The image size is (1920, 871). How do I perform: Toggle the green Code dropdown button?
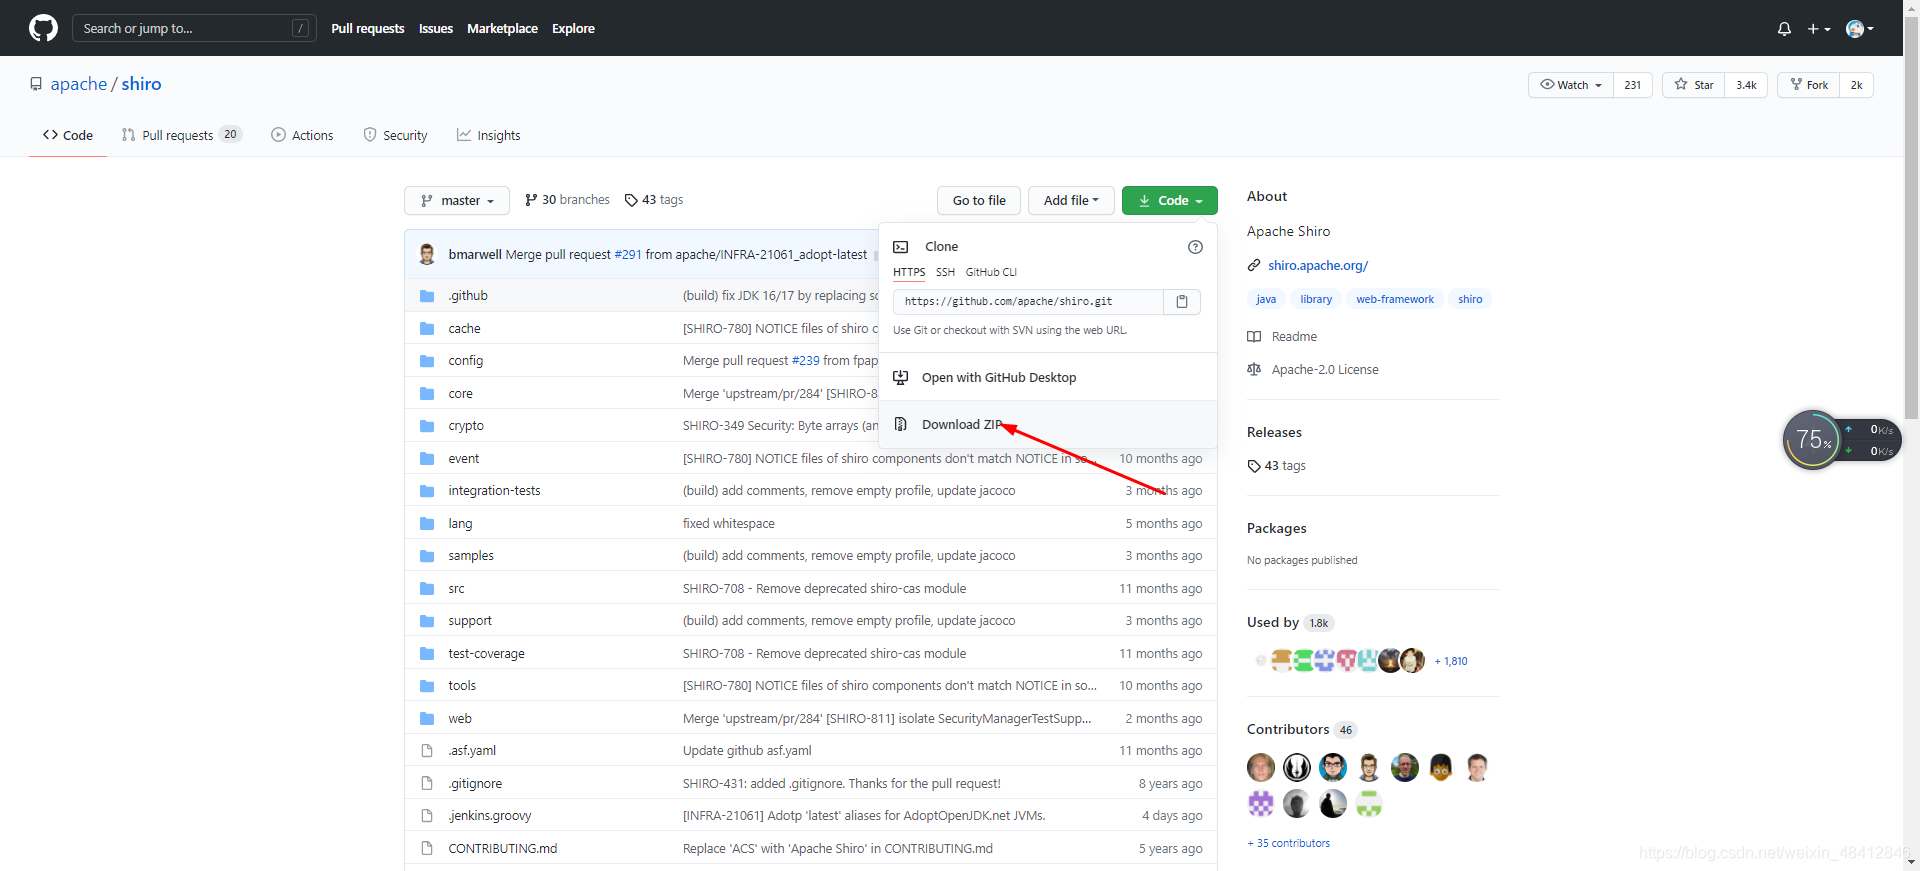coord(1170,200)
